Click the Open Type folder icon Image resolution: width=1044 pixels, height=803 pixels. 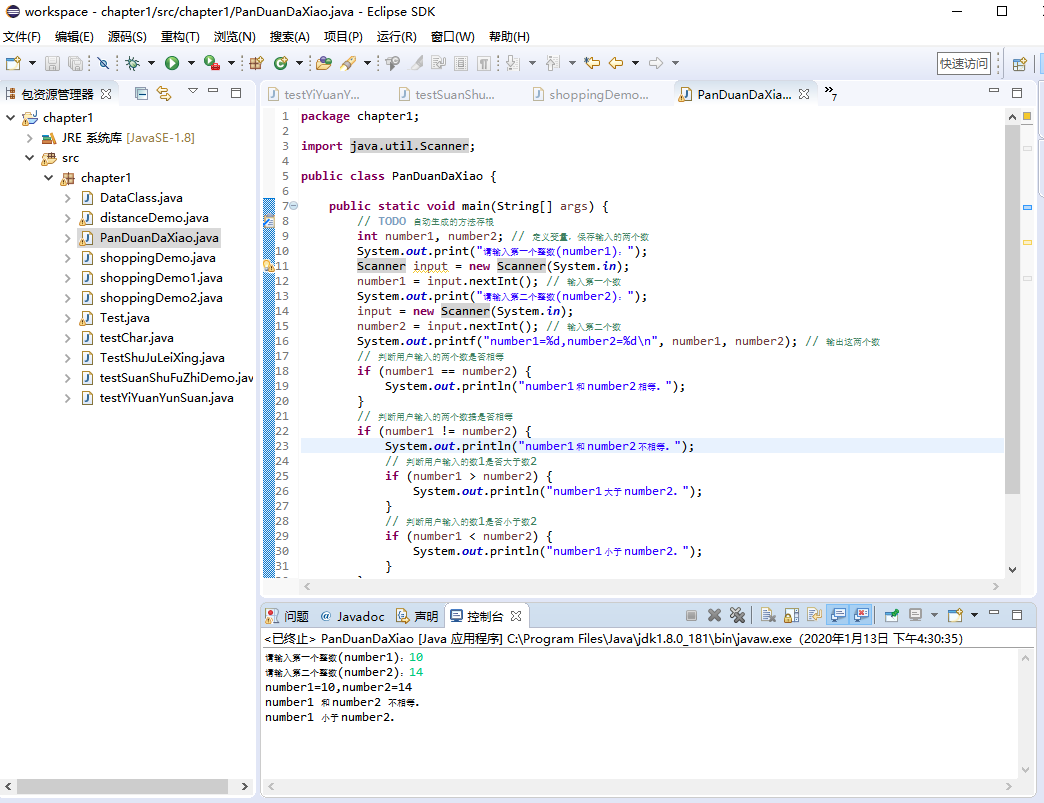tap(324, 63)
